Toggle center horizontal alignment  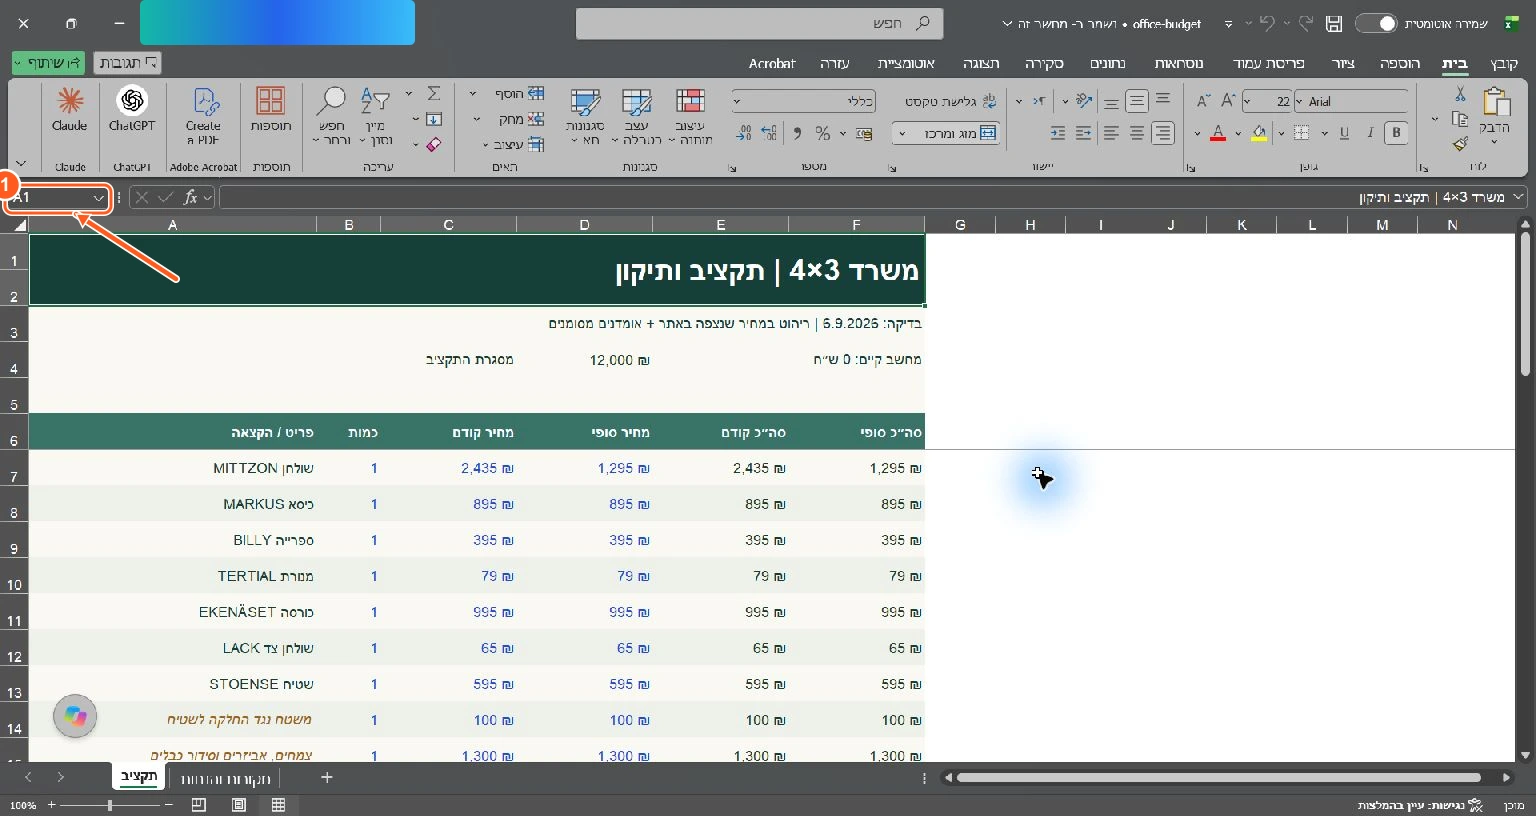point(1137,133)
